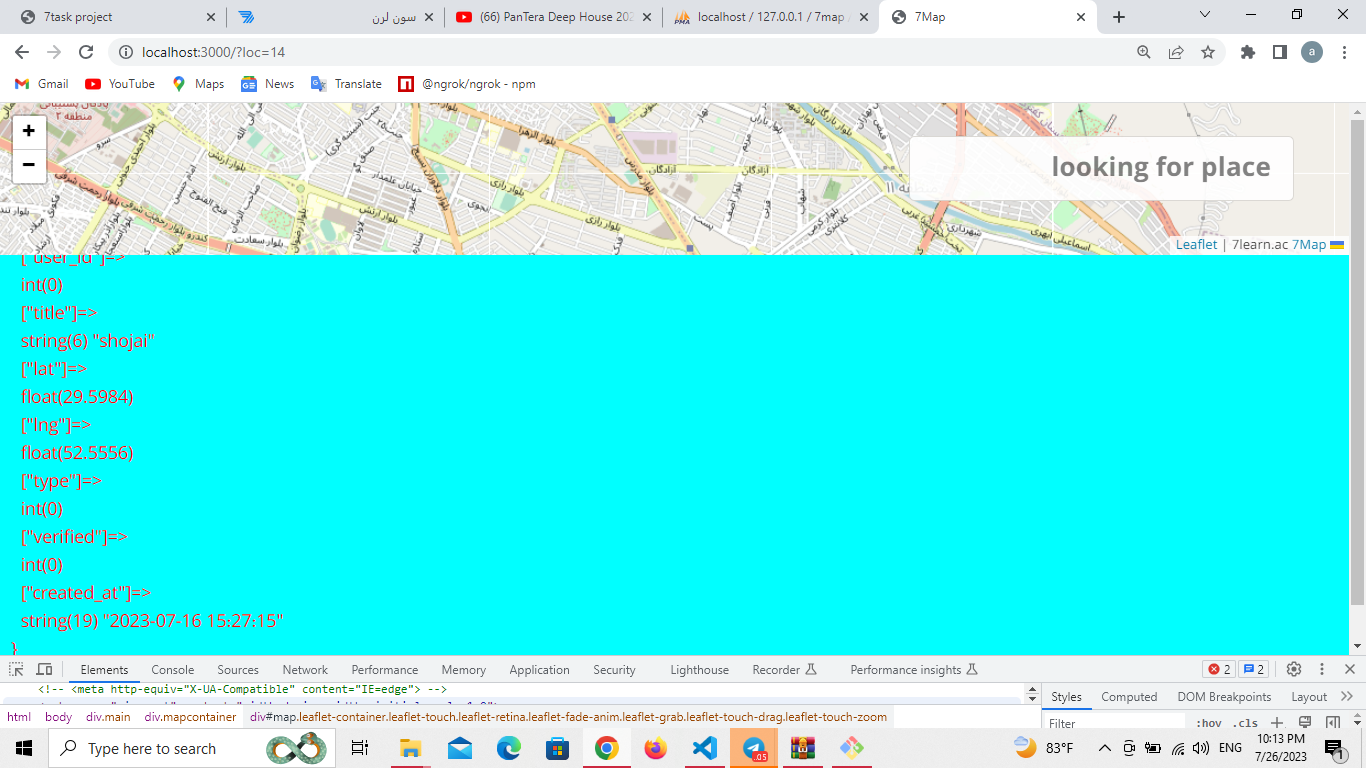Open Gmail bookmark
The image size is (1366, 768).
tap(42, 84)
